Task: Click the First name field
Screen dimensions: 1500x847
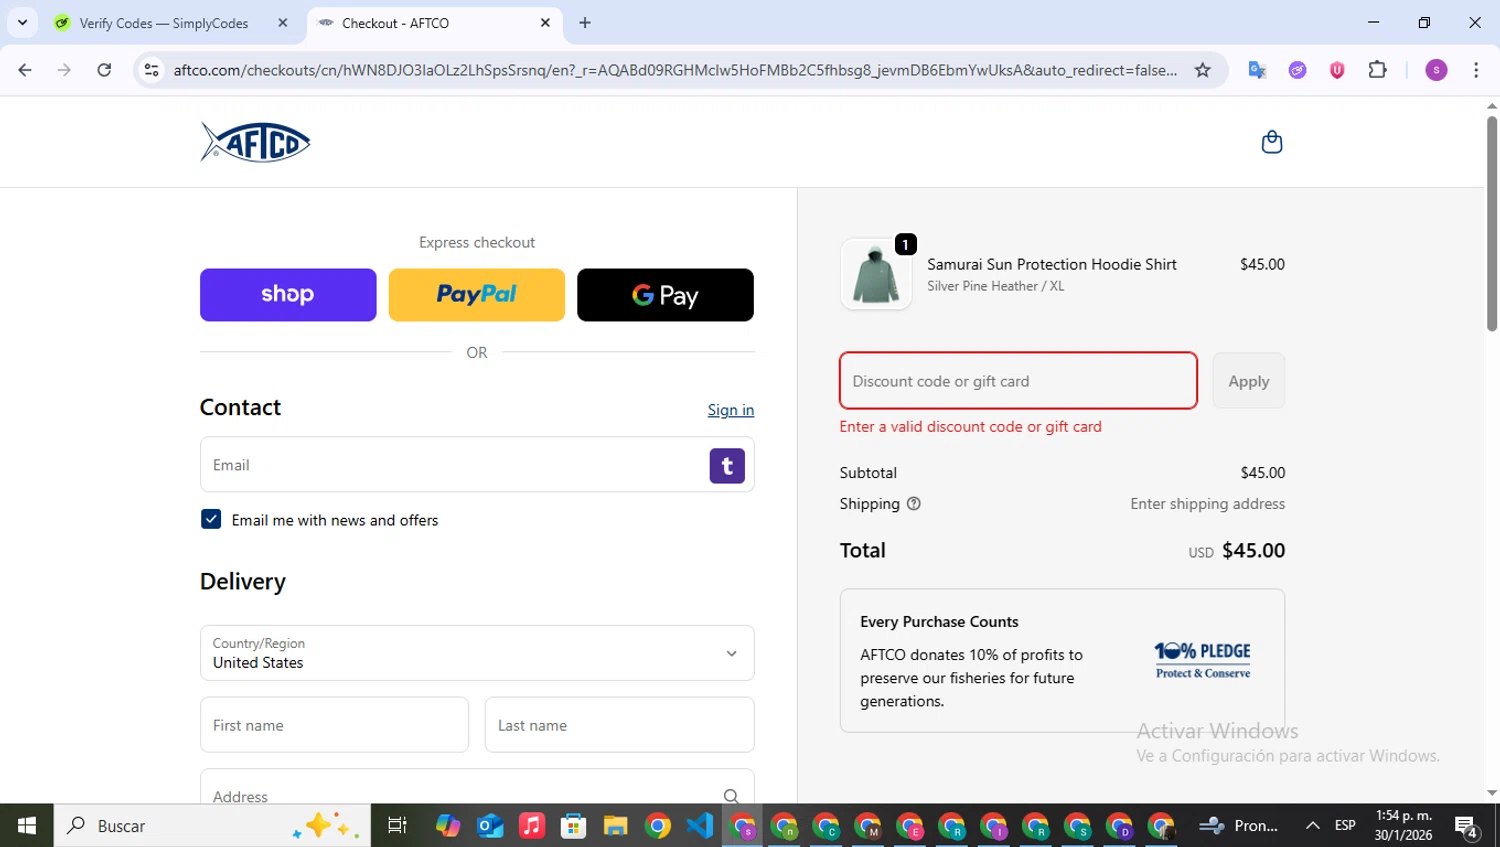Action: point(334,725)
